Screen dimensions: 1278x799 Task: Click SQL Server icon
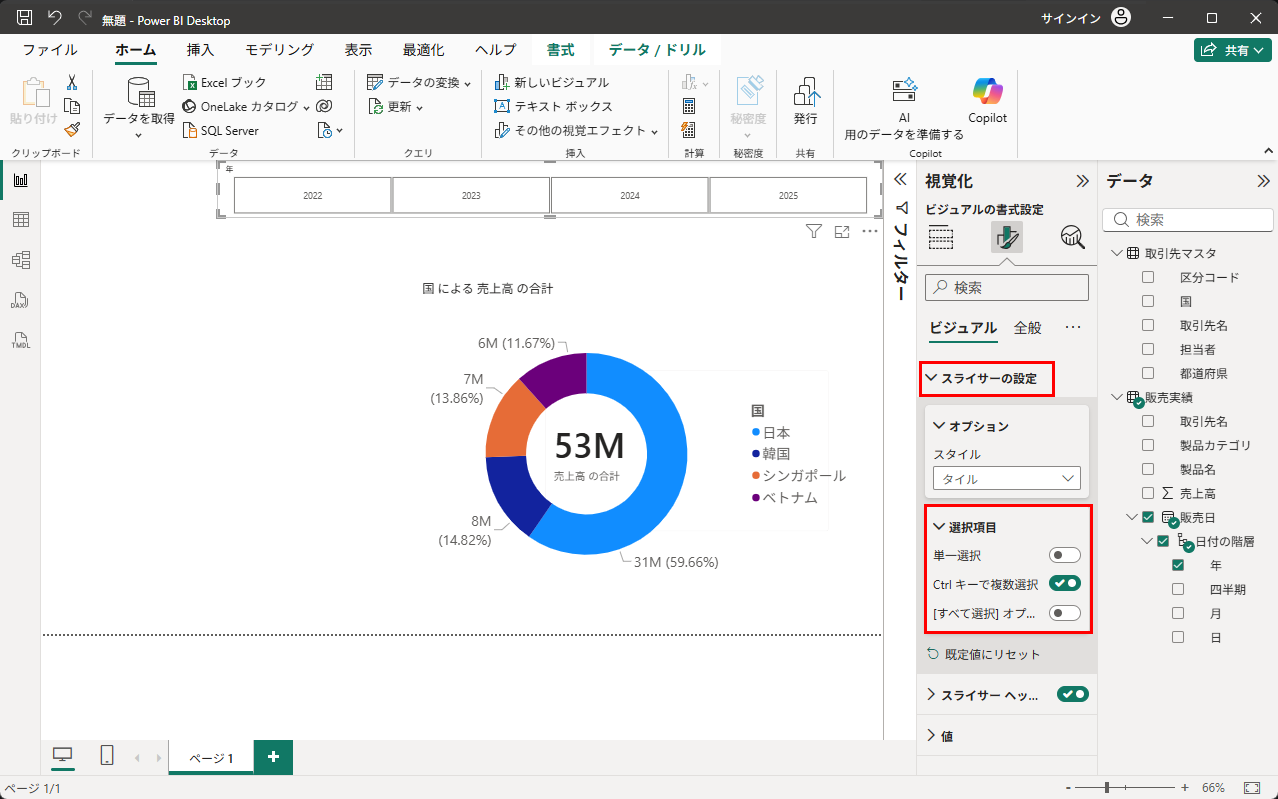tap(191, 130)
